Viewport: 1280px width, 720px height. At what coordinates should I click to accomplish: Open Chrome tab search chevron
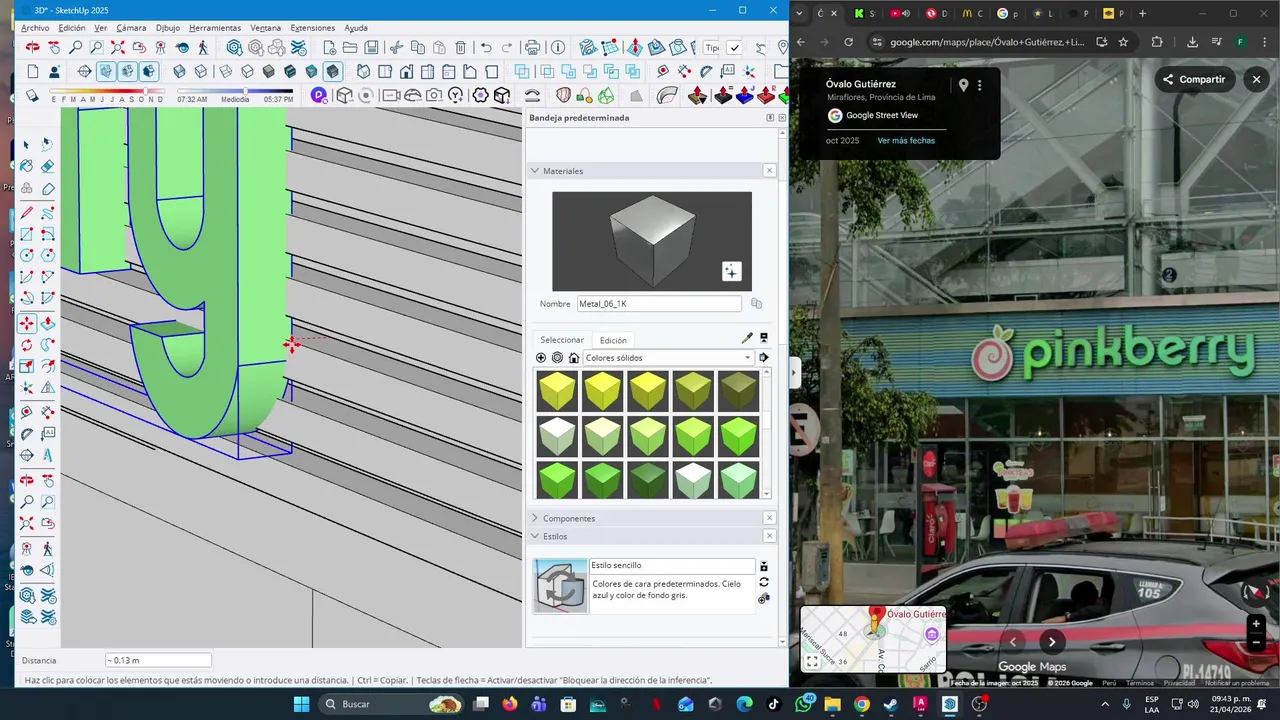(799, 13)
